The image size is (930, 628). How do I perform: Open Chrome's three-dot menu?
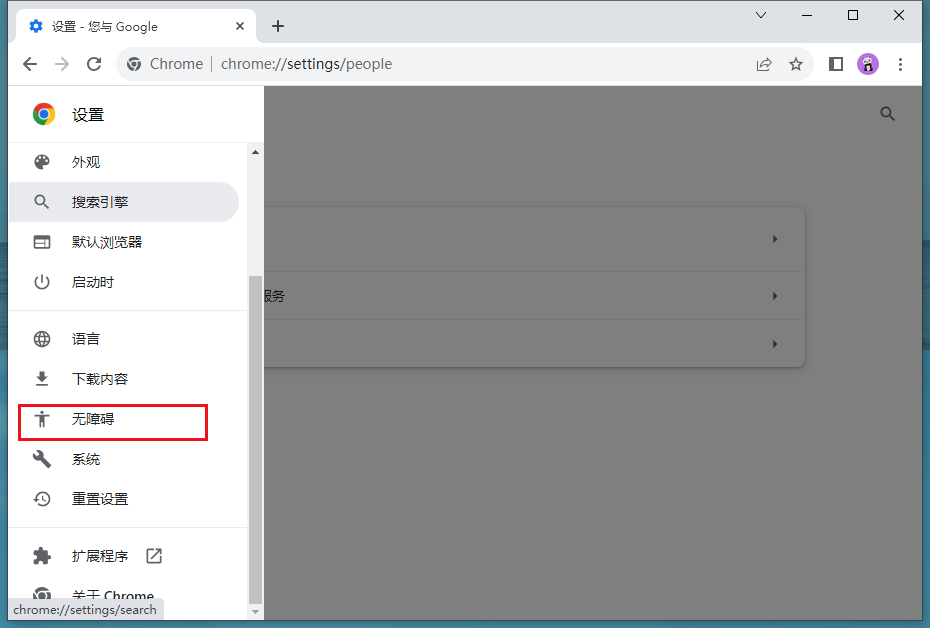pyautogui.click(x=900, y=64)
